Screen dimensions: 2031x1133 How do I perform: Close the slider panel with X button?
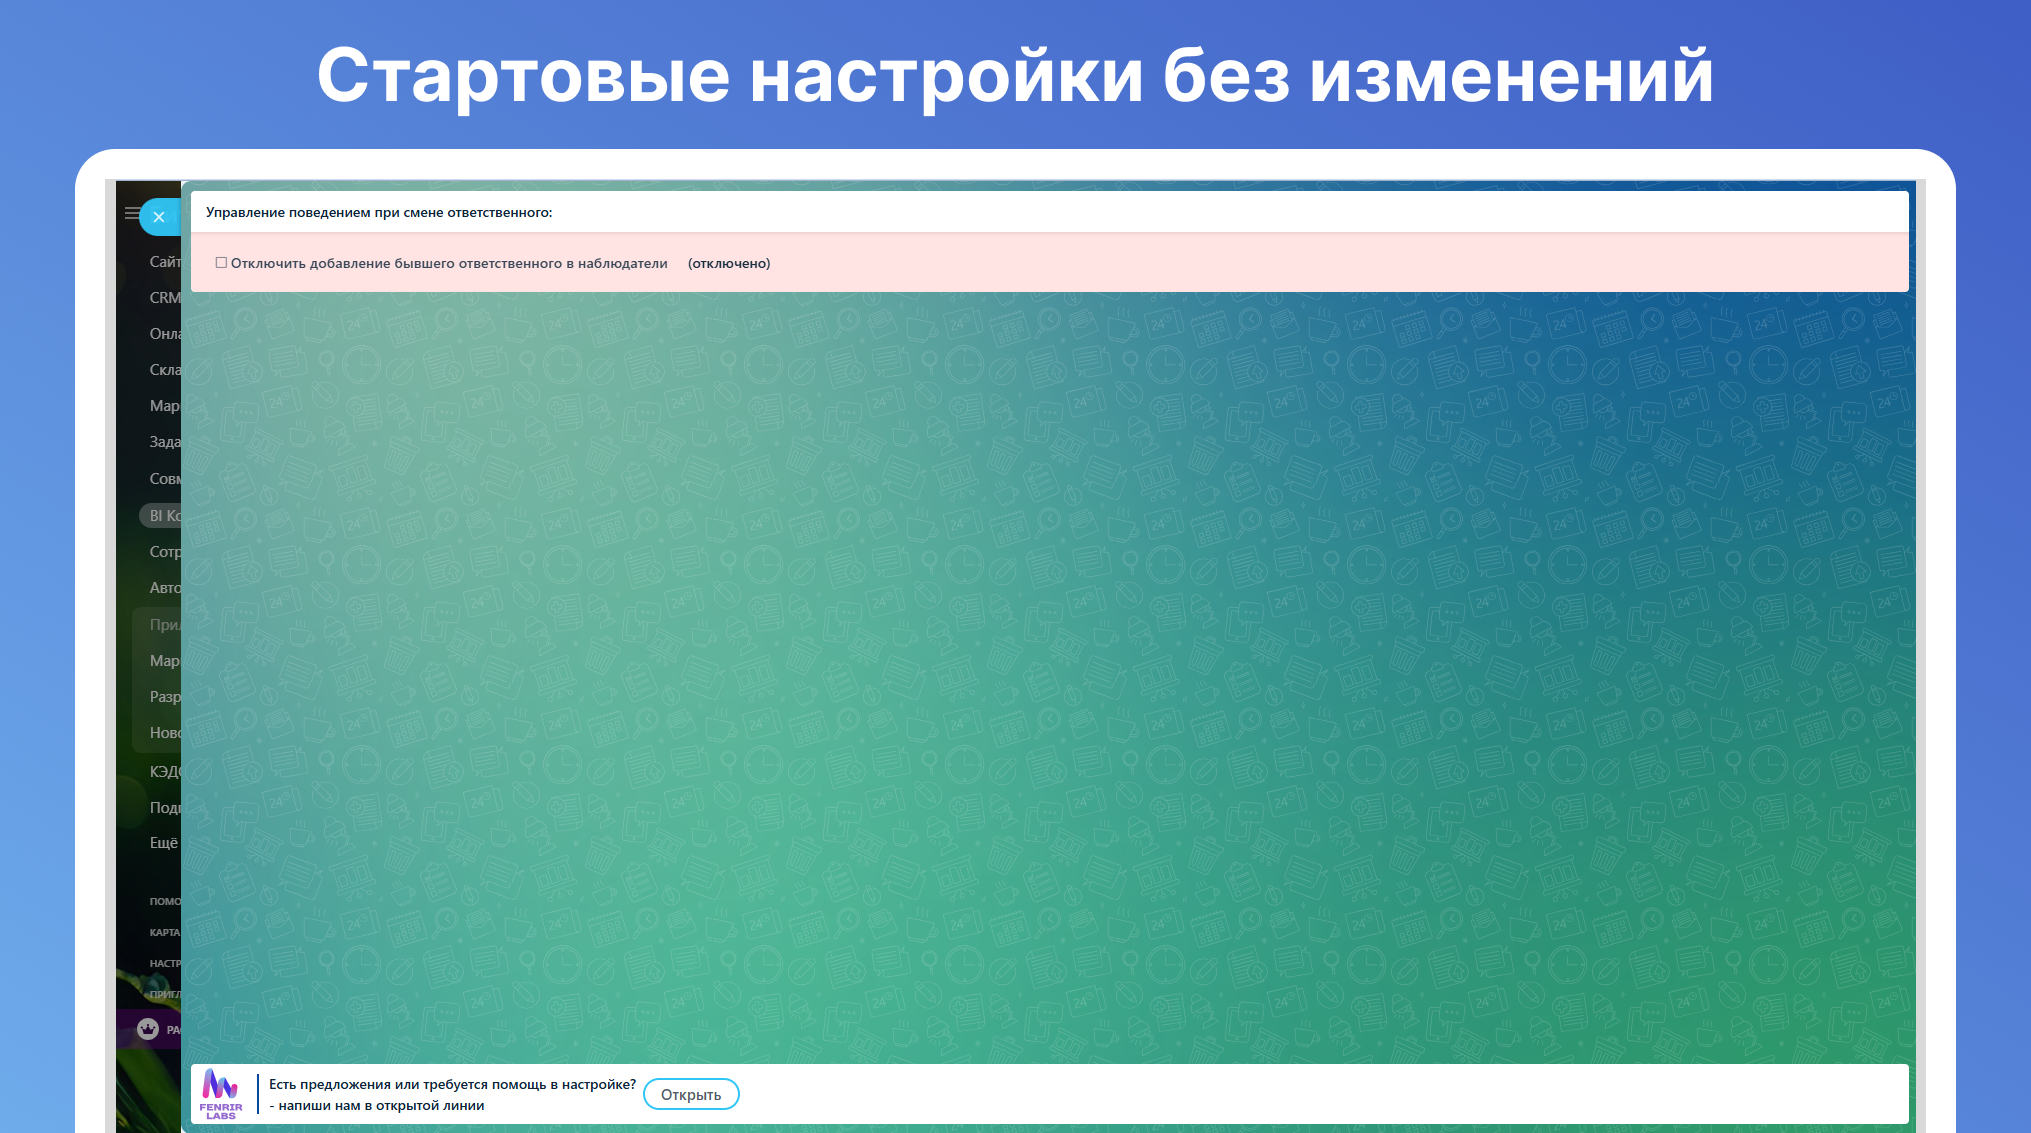159,217
